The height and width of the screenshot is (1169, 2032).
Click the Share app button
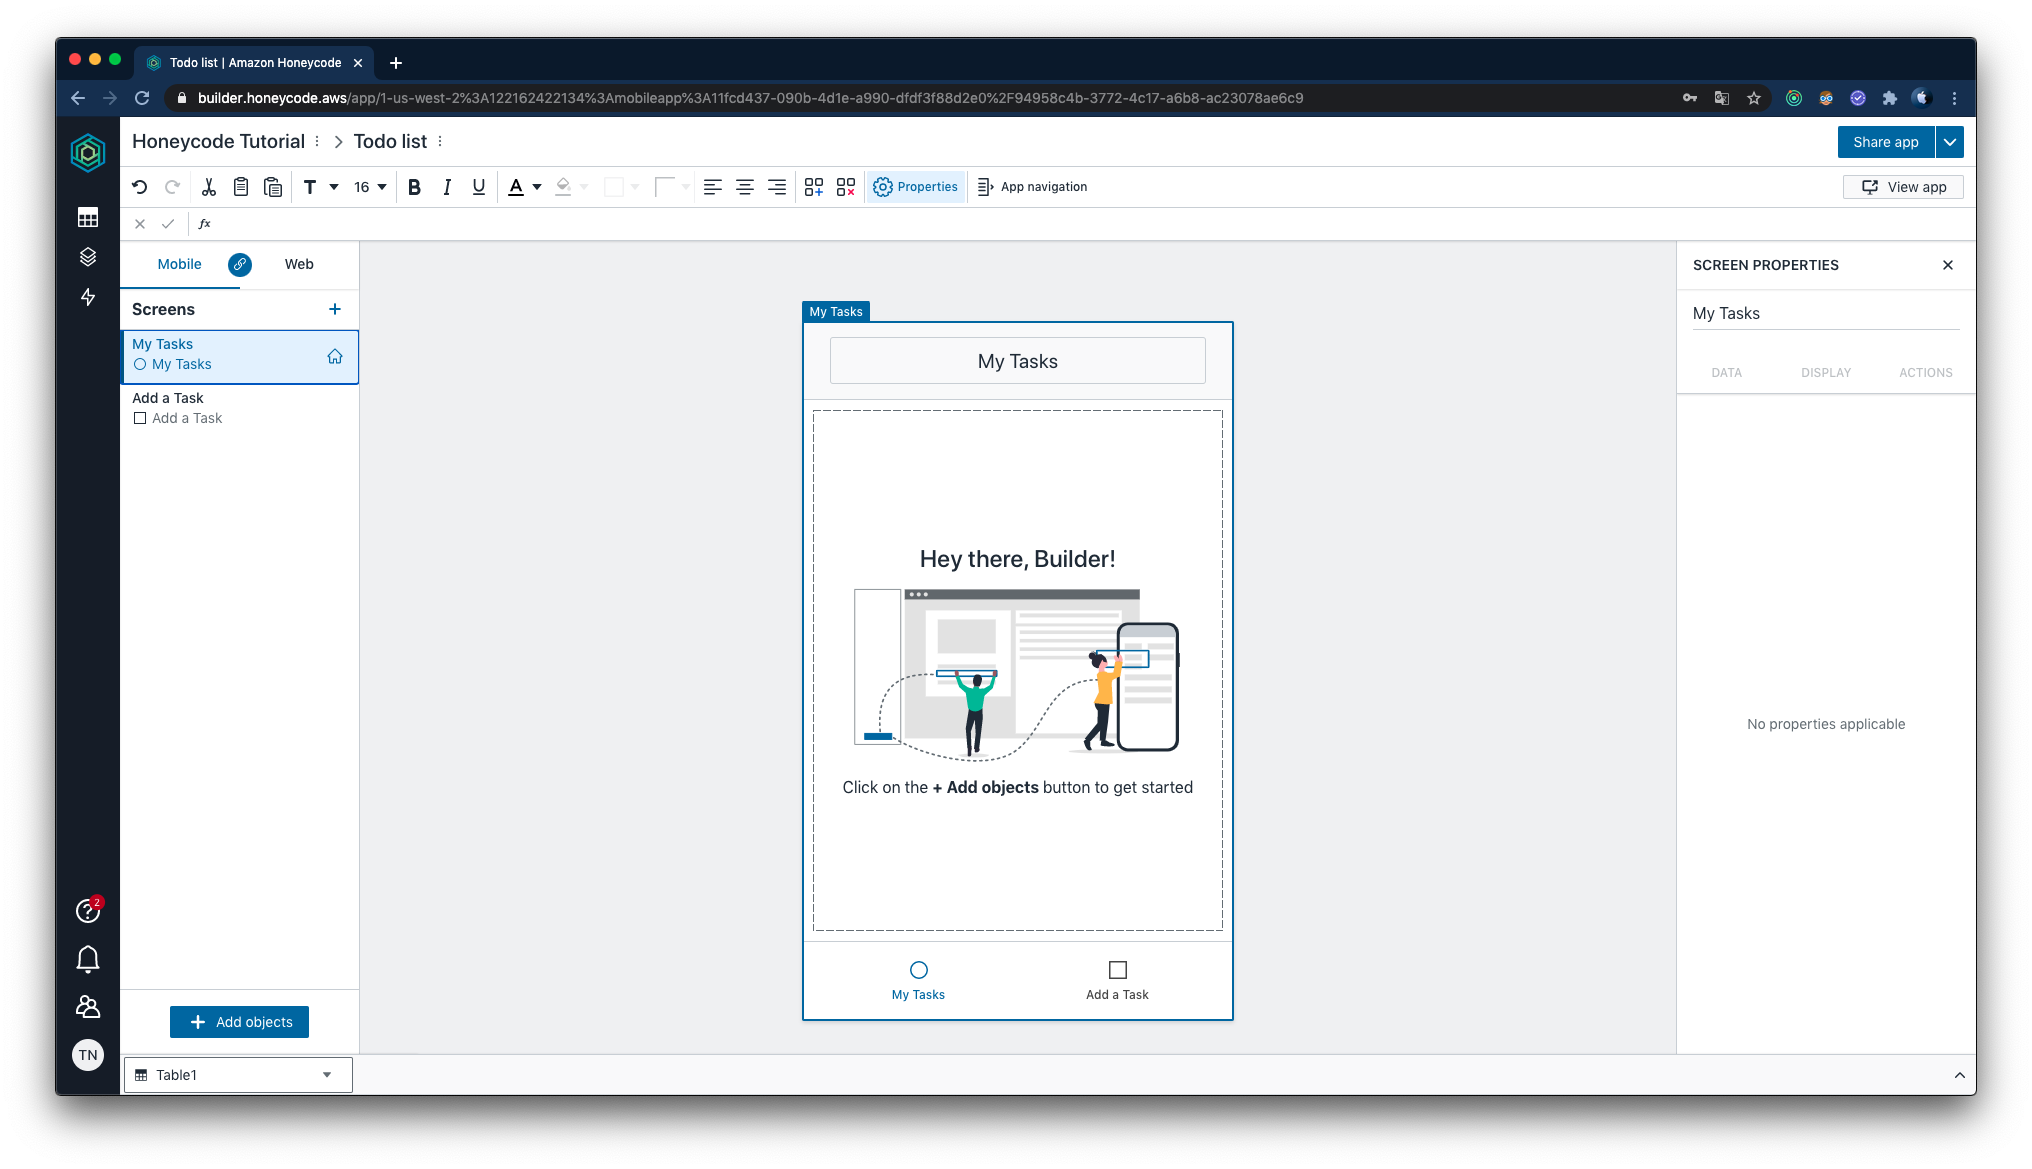tap(1886, 142)
